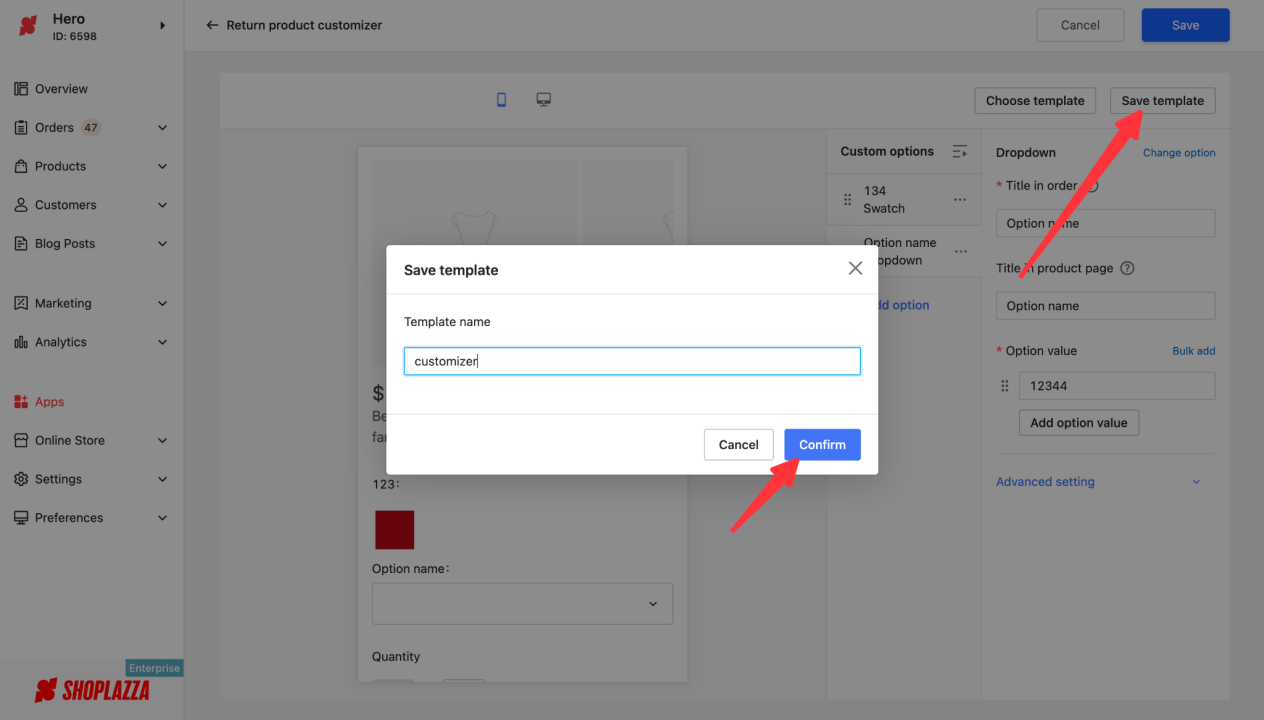Go to Overview in the sidebar

pyautogui.click(x=61, y=89)
